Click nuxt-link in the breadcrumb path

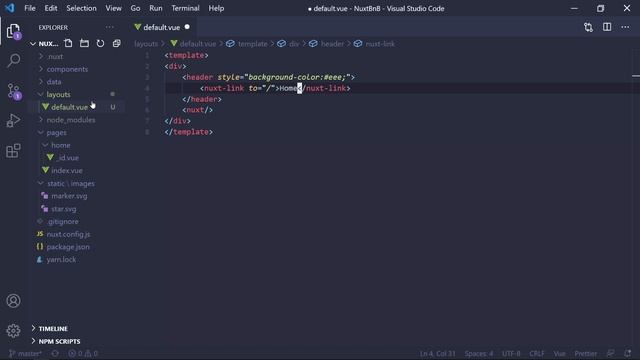380,44
